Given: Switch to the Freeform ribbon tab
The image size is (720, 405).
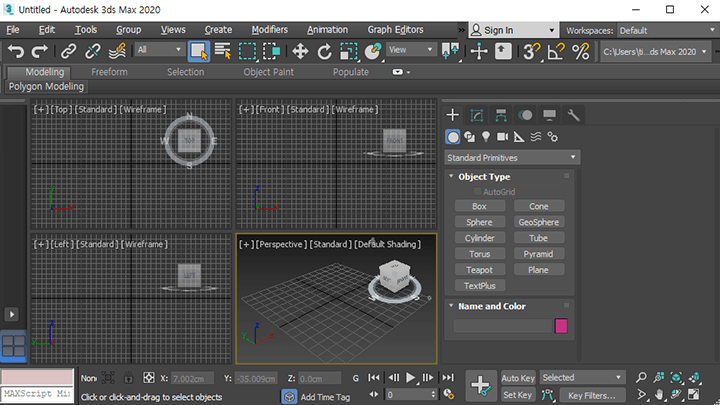Looking at the screenshot, I should 109,72.
